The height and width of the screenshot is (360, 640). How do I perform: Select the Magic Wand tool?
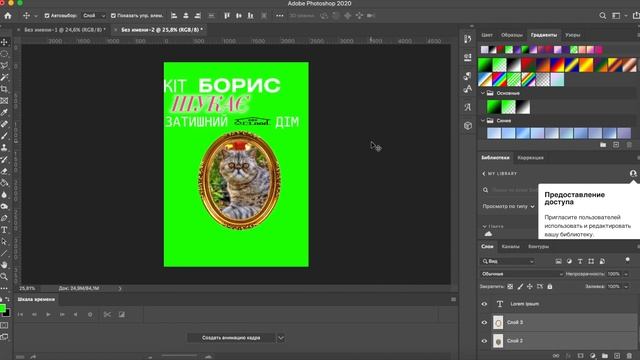pyautogui.click(x=4, y=77)
